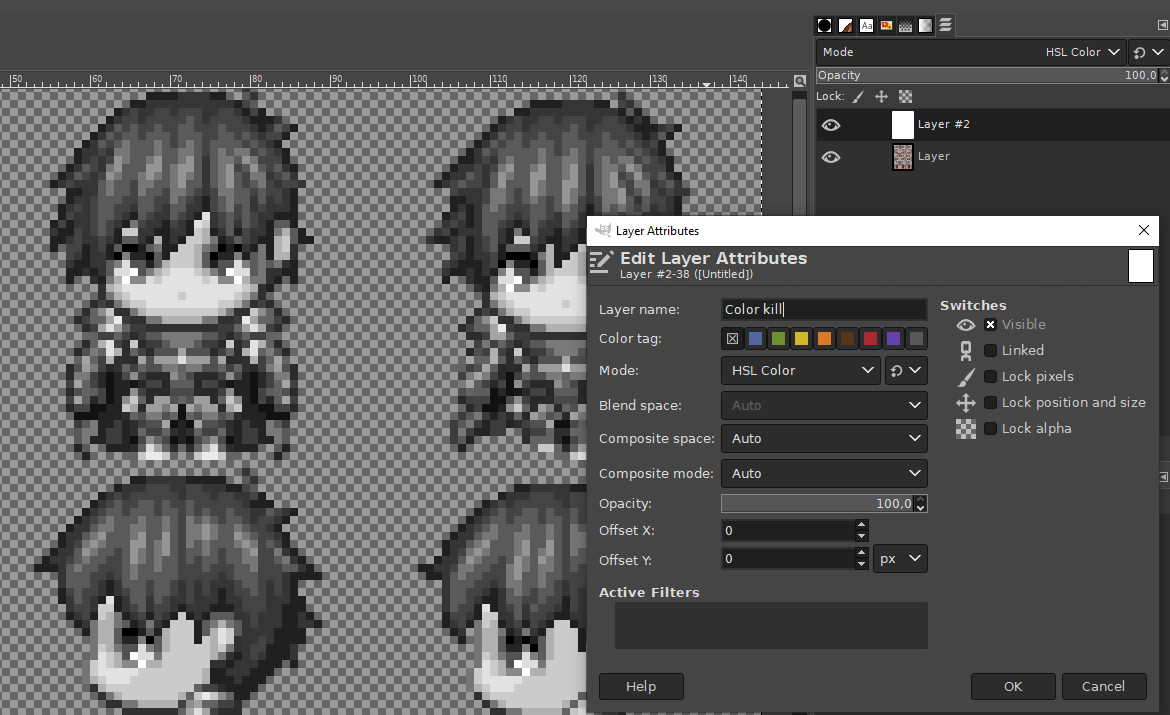Hide Layer #2 with its eye toggle
The image size is (1170, 715).
831,124
